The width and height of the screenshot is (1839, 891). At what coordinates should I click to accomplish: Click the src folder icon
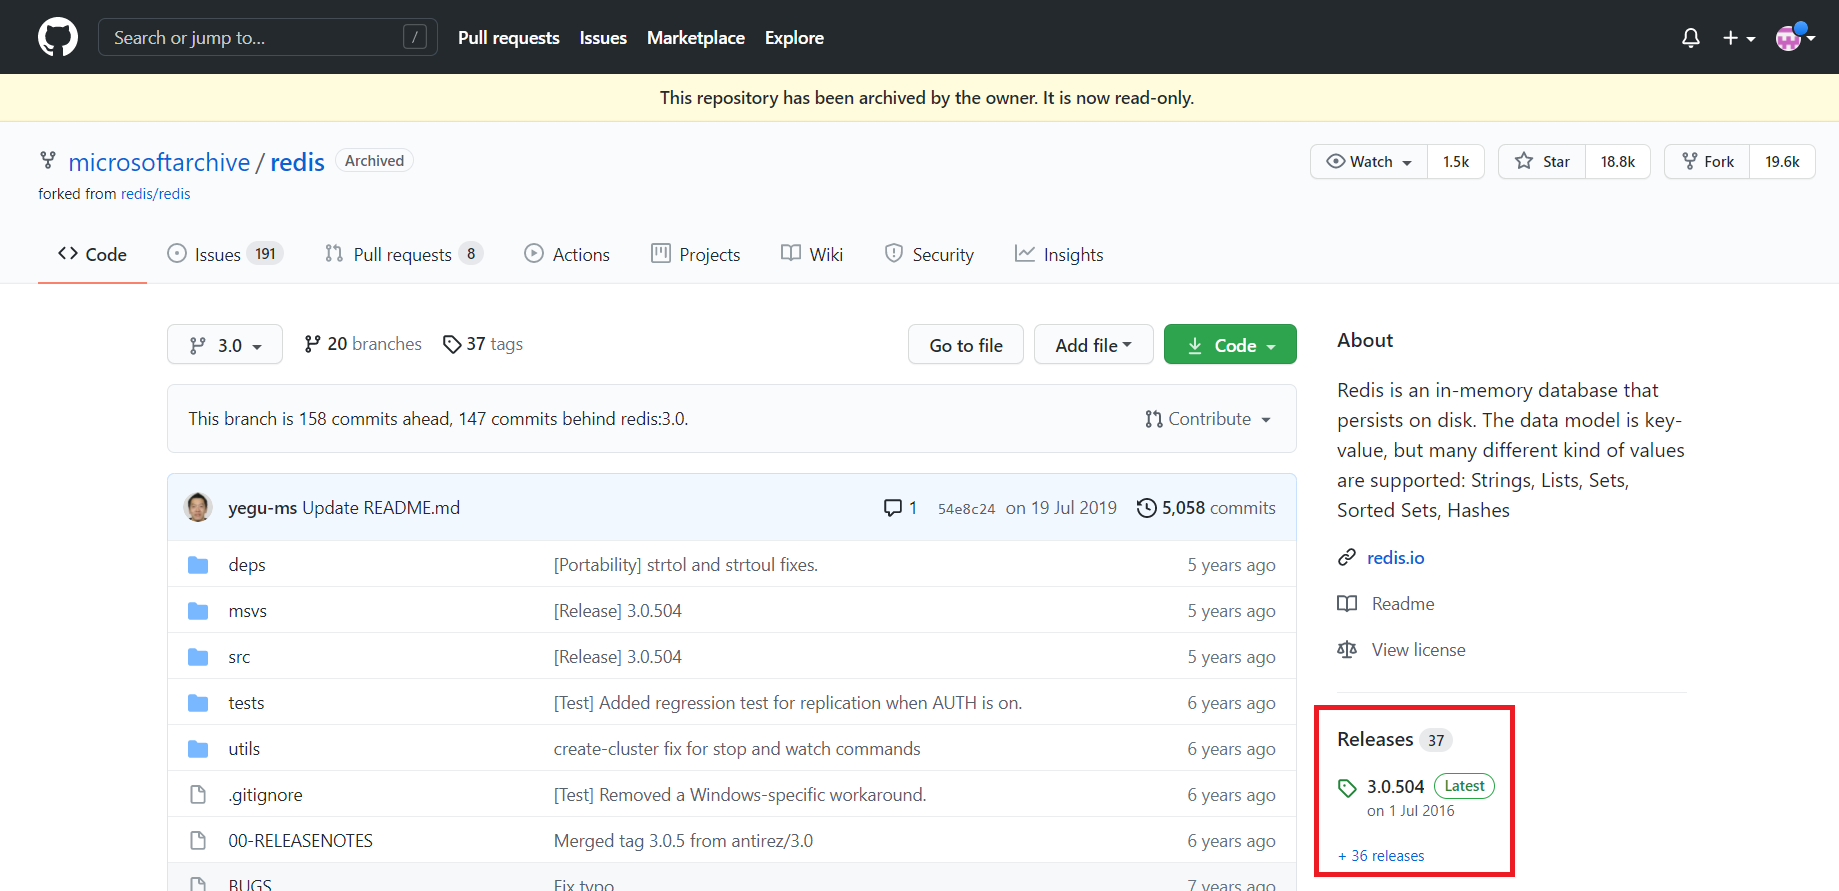click(198, 657)
